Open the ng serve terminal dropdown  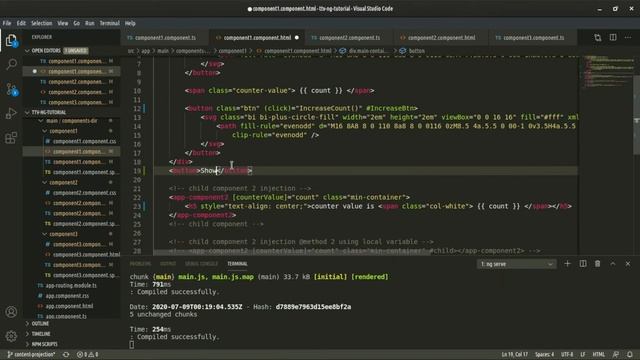pos(516,264)
